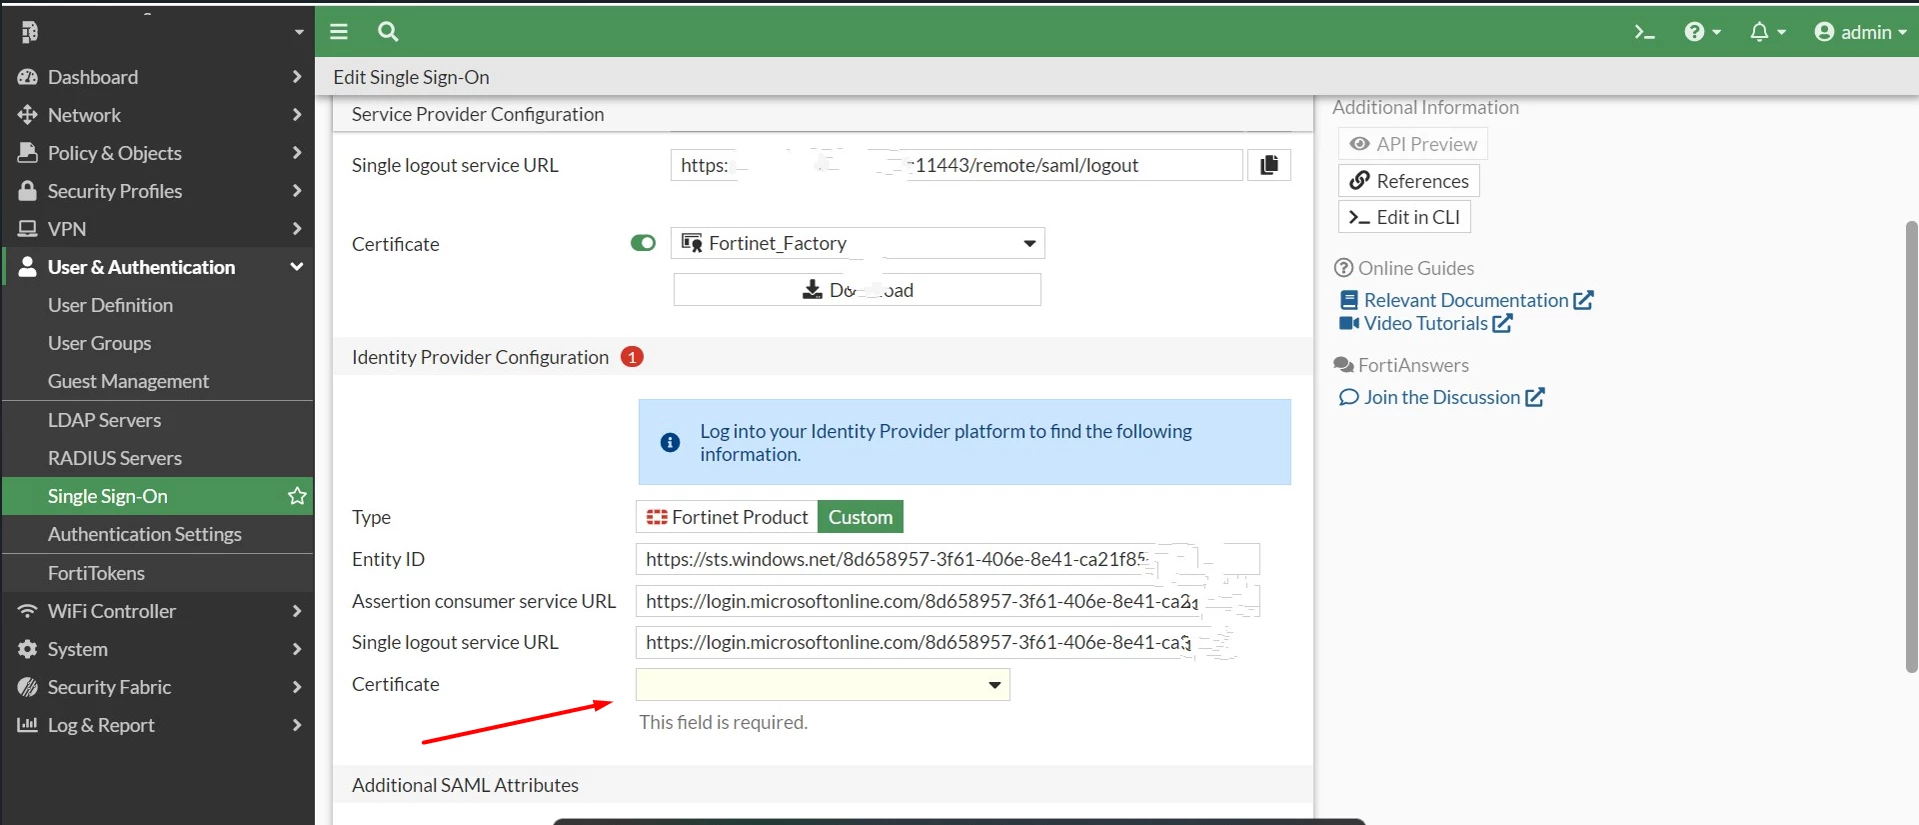Select Custom type option
Screen dimensions: 1919x825
[x=860, y=517]
